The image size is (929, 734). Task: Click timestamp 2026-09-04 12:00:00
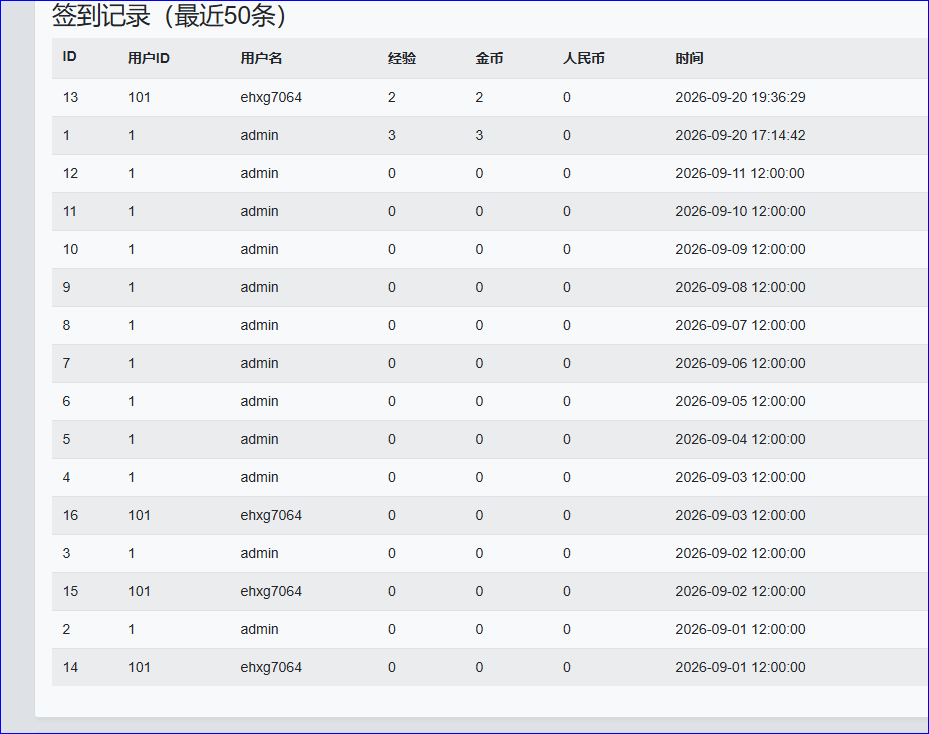click(x=740, y=439)
